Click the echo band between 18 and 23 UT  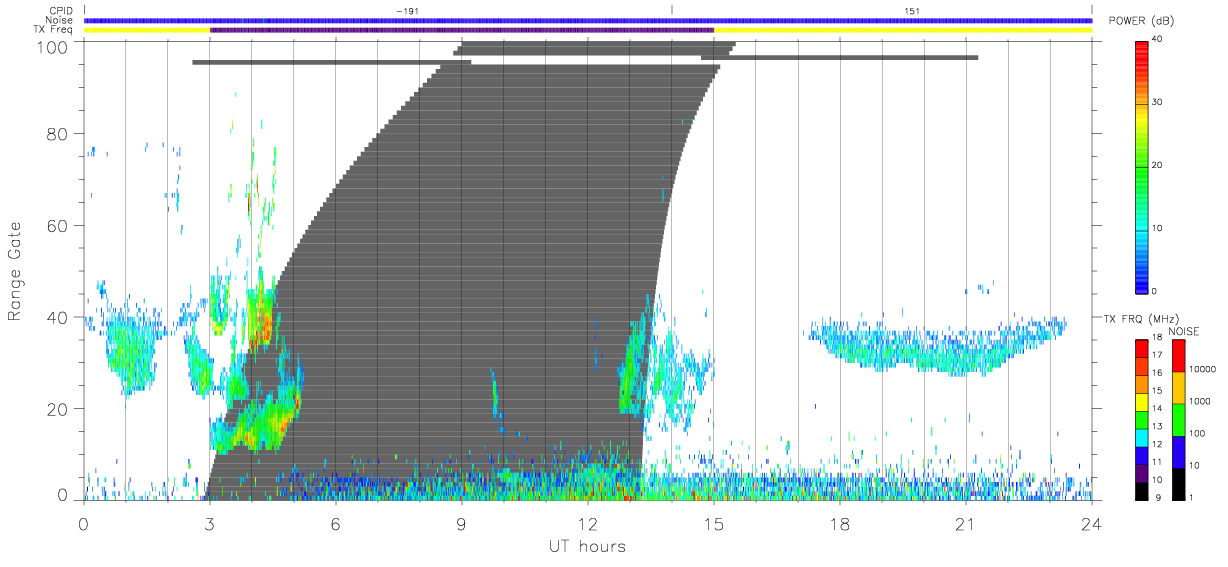tap(938, 346)
